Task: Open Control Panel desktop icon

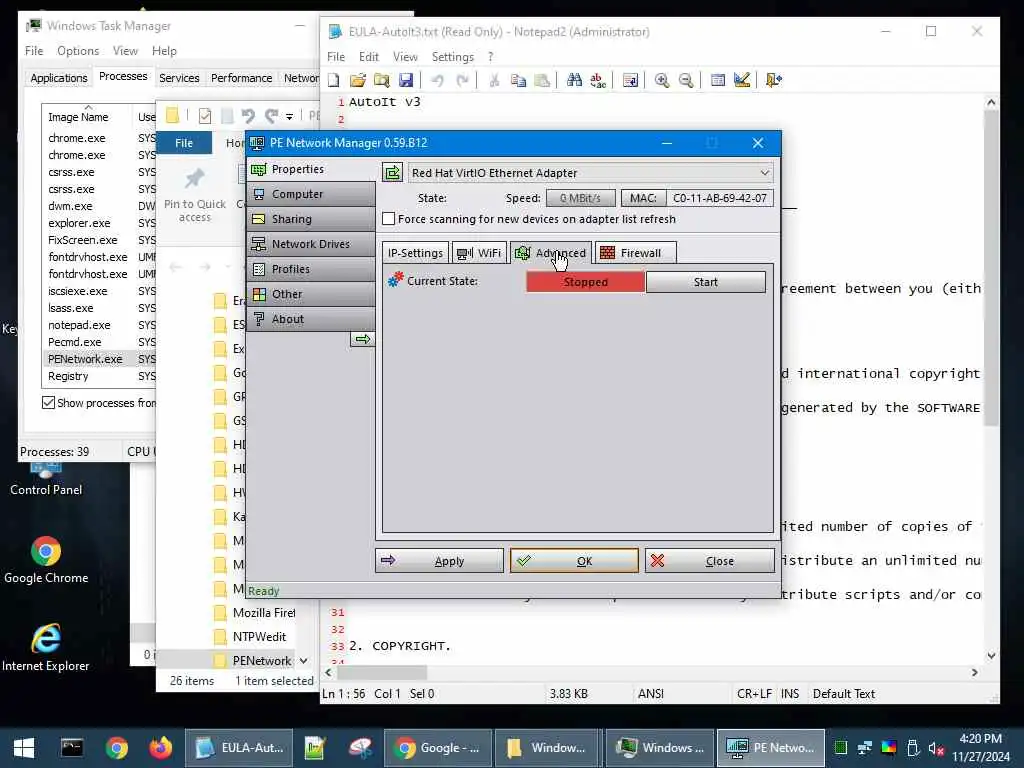Action: pos(46,479)
